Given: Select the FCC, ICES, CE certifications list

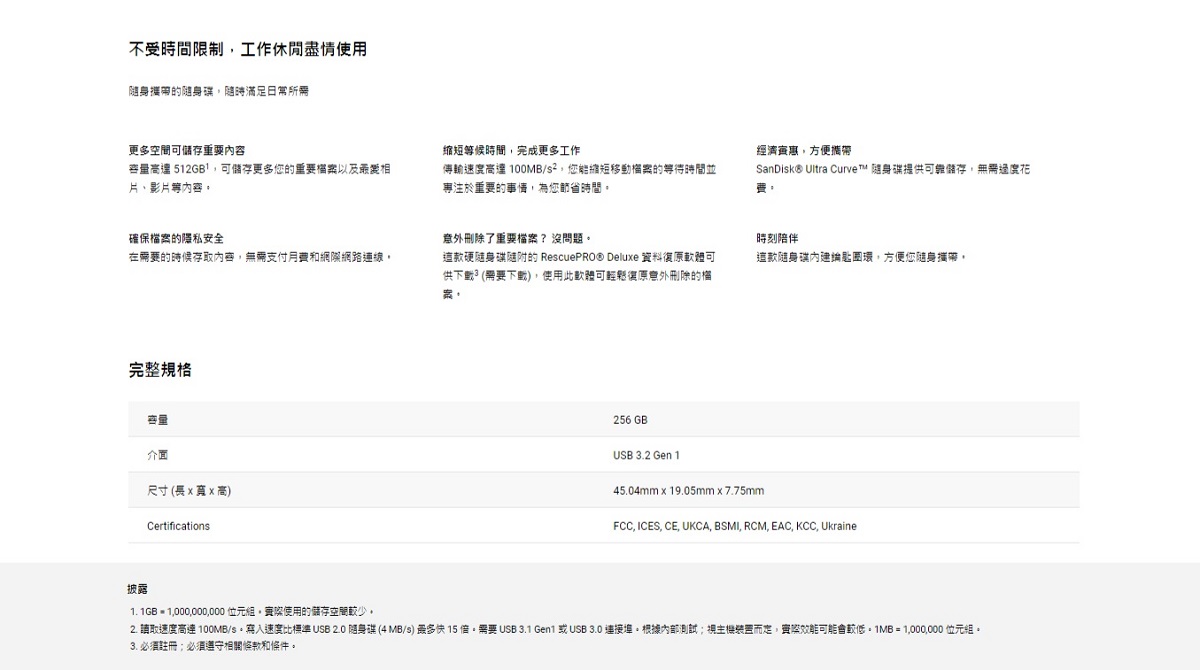Looking at the screenshot, I should point(734,526).
